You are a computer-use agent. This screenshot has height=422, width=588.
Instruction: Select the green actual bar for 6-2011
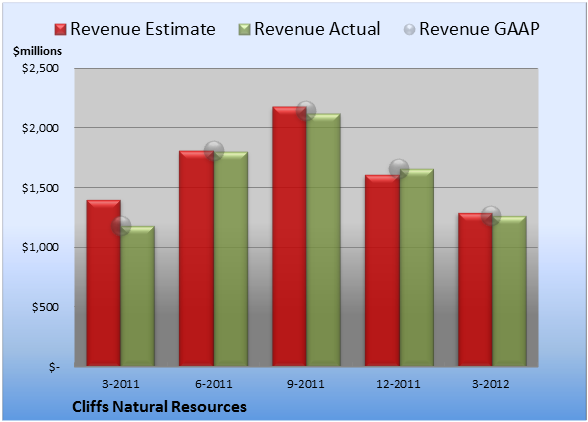pos(231,259)
